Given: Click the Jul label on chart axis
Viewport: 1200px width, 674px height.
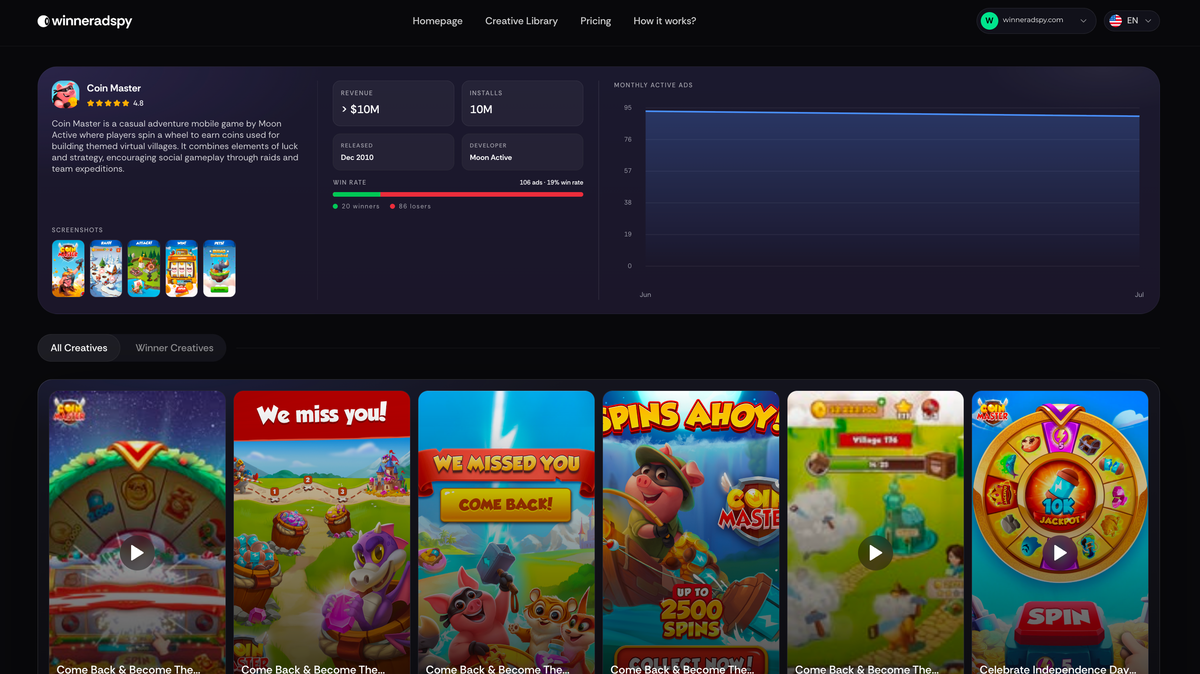Looking at the screenshot, I should (x=1139, y=295).
